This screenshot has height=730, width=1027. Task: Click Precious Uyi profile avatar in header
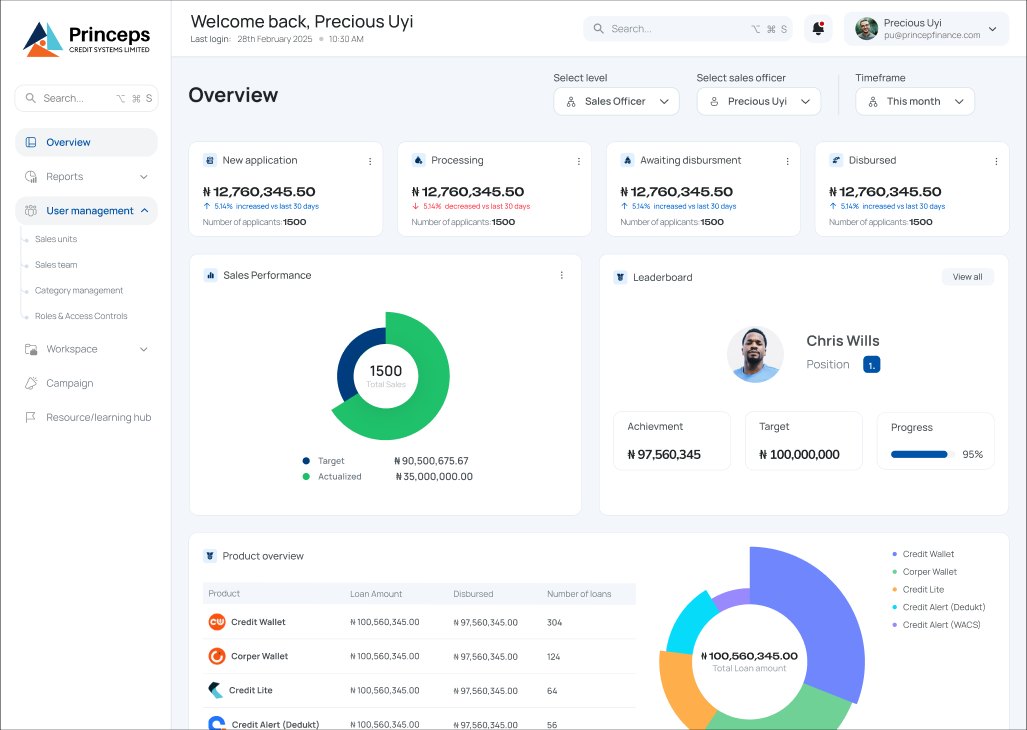coord(867,29)
